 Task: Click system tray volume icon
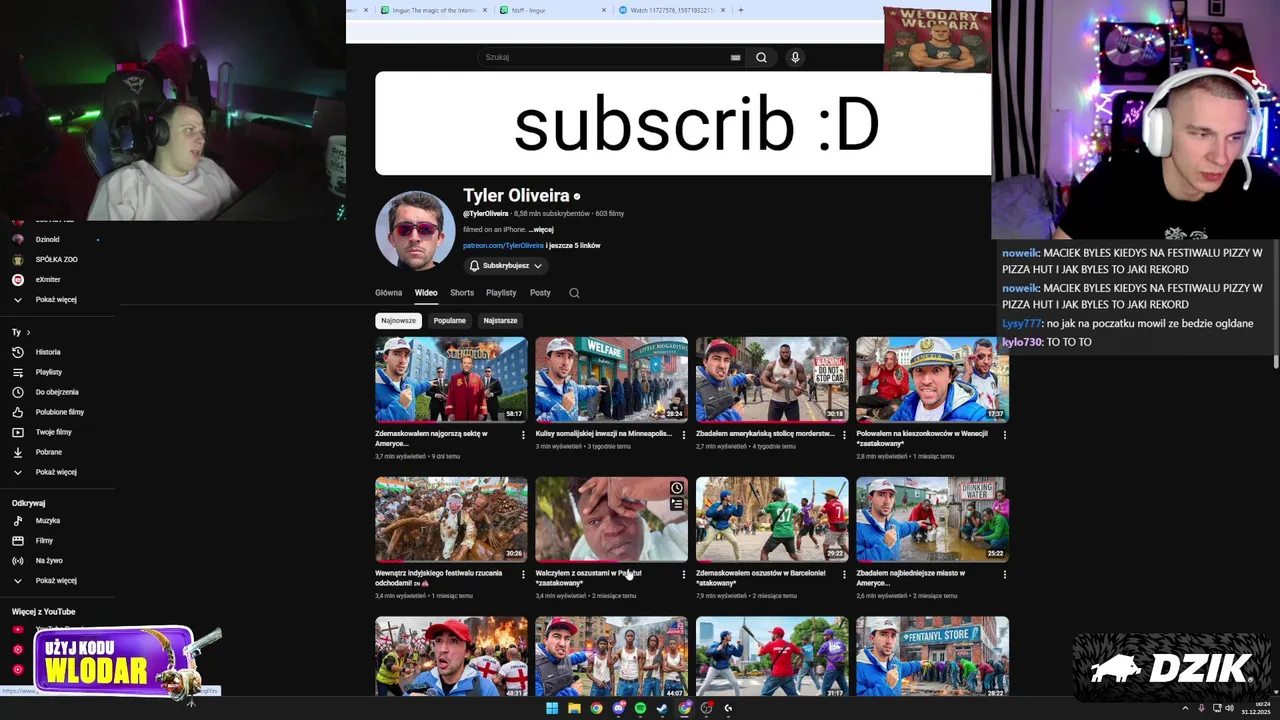pos(1229,708)
